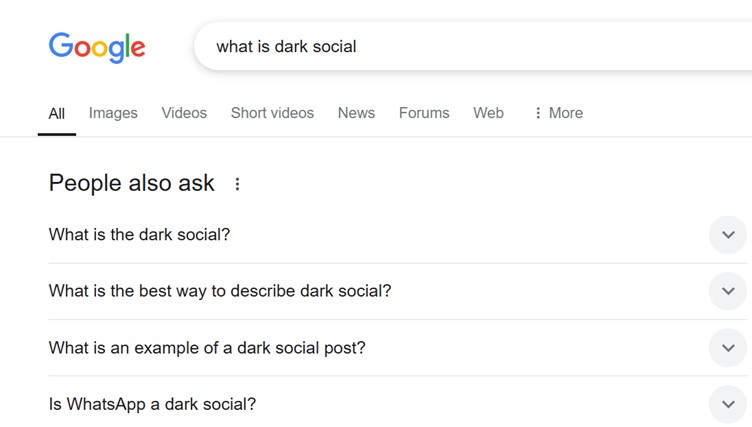This screenshot has width=752, height=427.
Task: Open the More search filters menu
Action: [x=559, y=113]
